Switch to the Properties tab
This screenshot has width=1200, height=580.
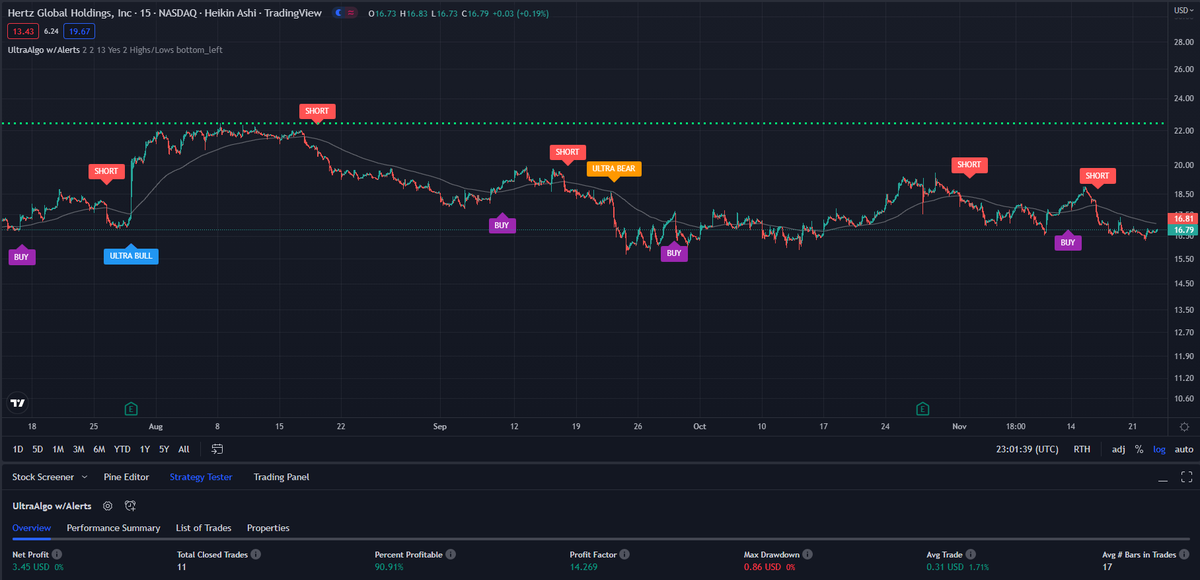point(268,527)
